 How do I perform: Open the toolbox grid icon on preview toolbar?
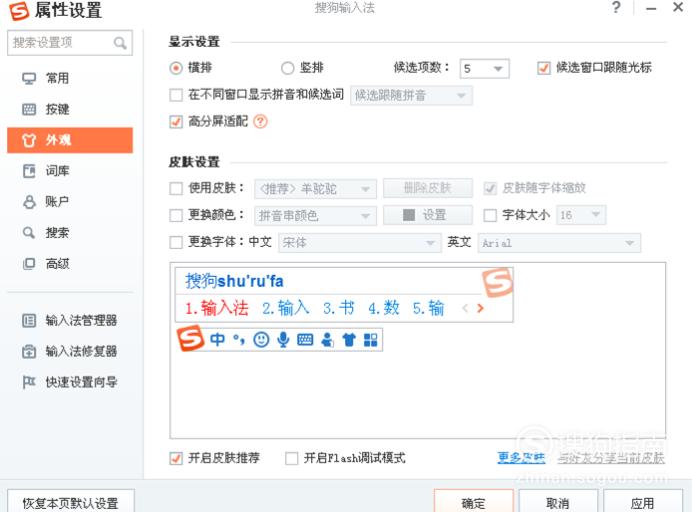pyautogui.click(x=370, y=339)
